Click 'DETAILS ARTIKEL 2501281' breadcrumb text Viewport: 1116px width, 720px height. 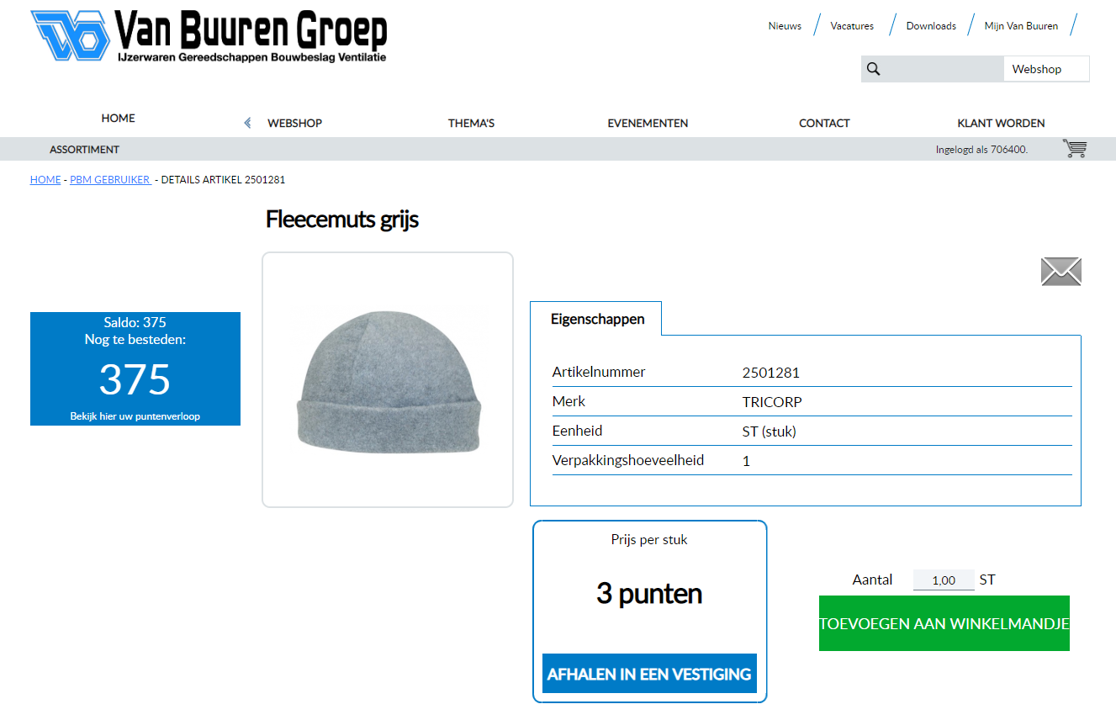[x=223, y=179]
